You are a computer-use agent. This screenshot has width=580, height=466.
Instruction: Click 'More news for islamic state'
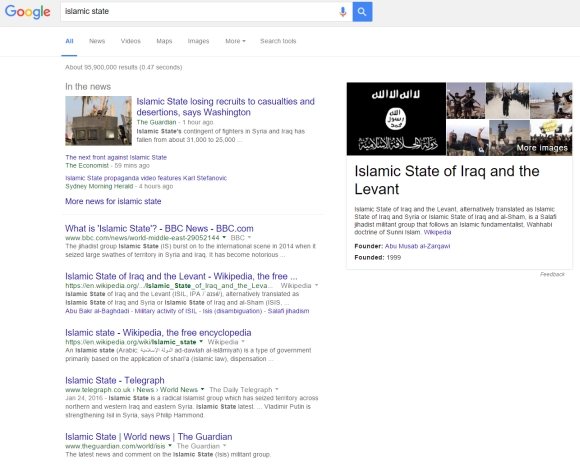point(113,201)
